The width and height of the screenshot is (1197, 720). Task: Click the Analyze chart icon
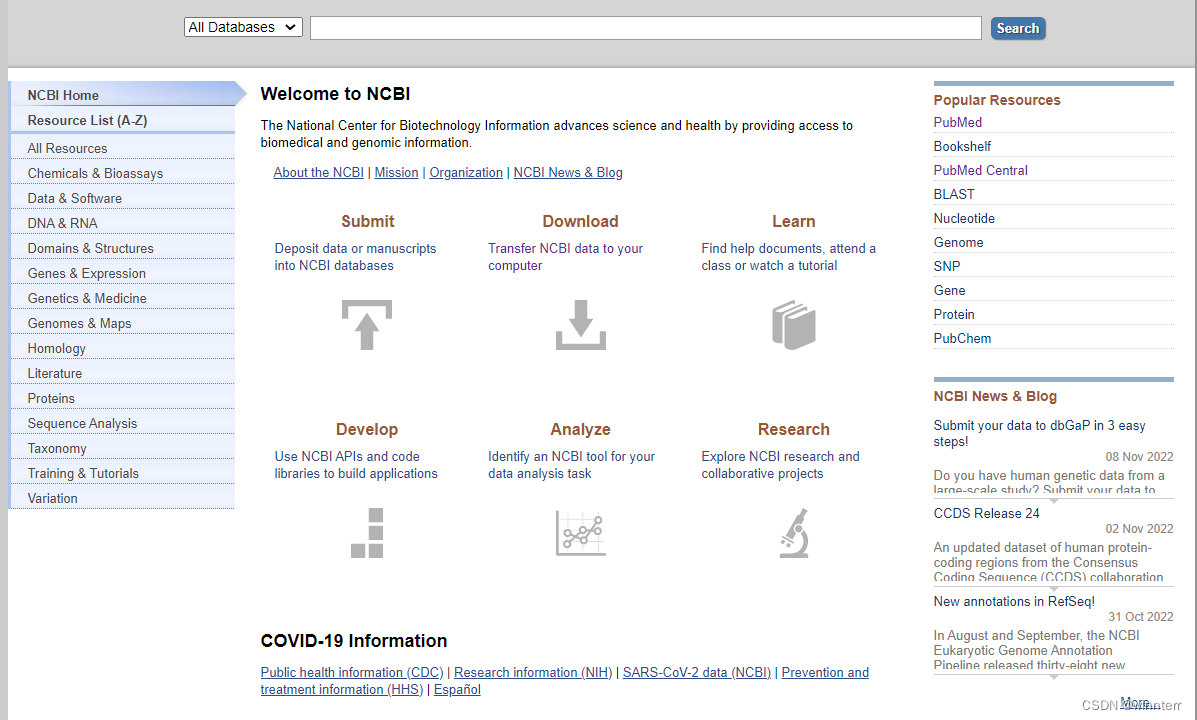point(580,533)
